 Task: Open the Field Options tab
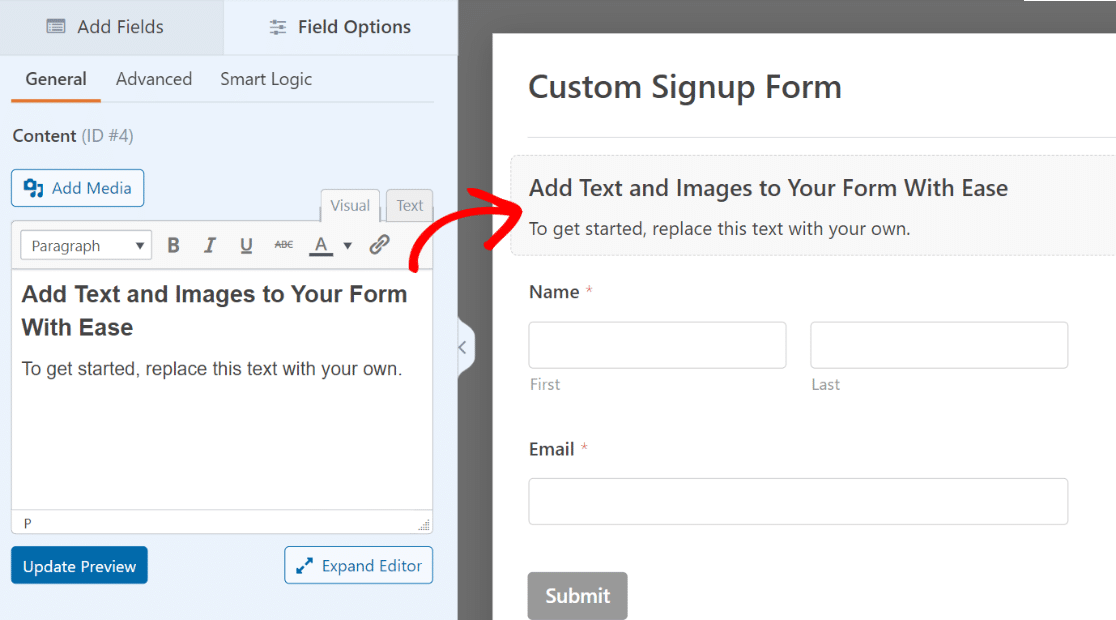(x=340, y=27)
